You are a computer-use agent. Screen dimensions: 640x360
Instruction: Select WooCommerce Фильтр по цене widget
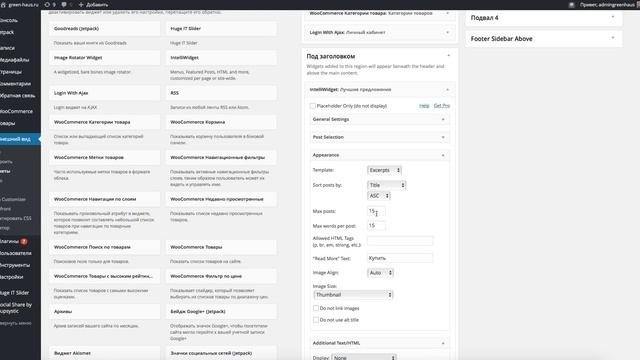coord(221,276)
